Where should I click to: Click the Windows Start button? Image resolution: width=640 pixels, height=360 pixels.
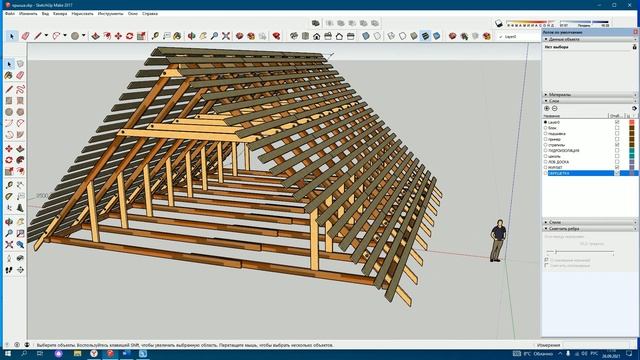8,353
